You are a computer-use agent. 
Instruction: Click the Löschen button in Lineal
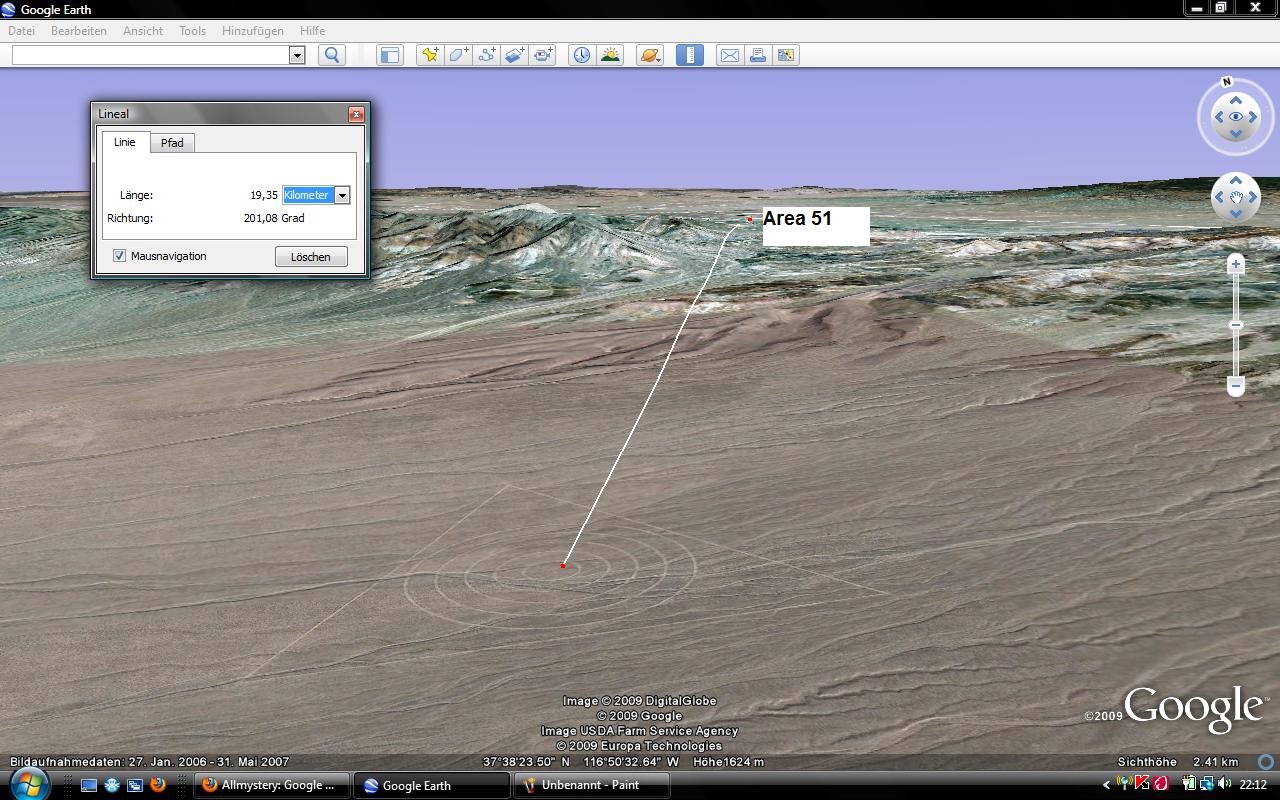pyautogui.click(x=311, y=257)
